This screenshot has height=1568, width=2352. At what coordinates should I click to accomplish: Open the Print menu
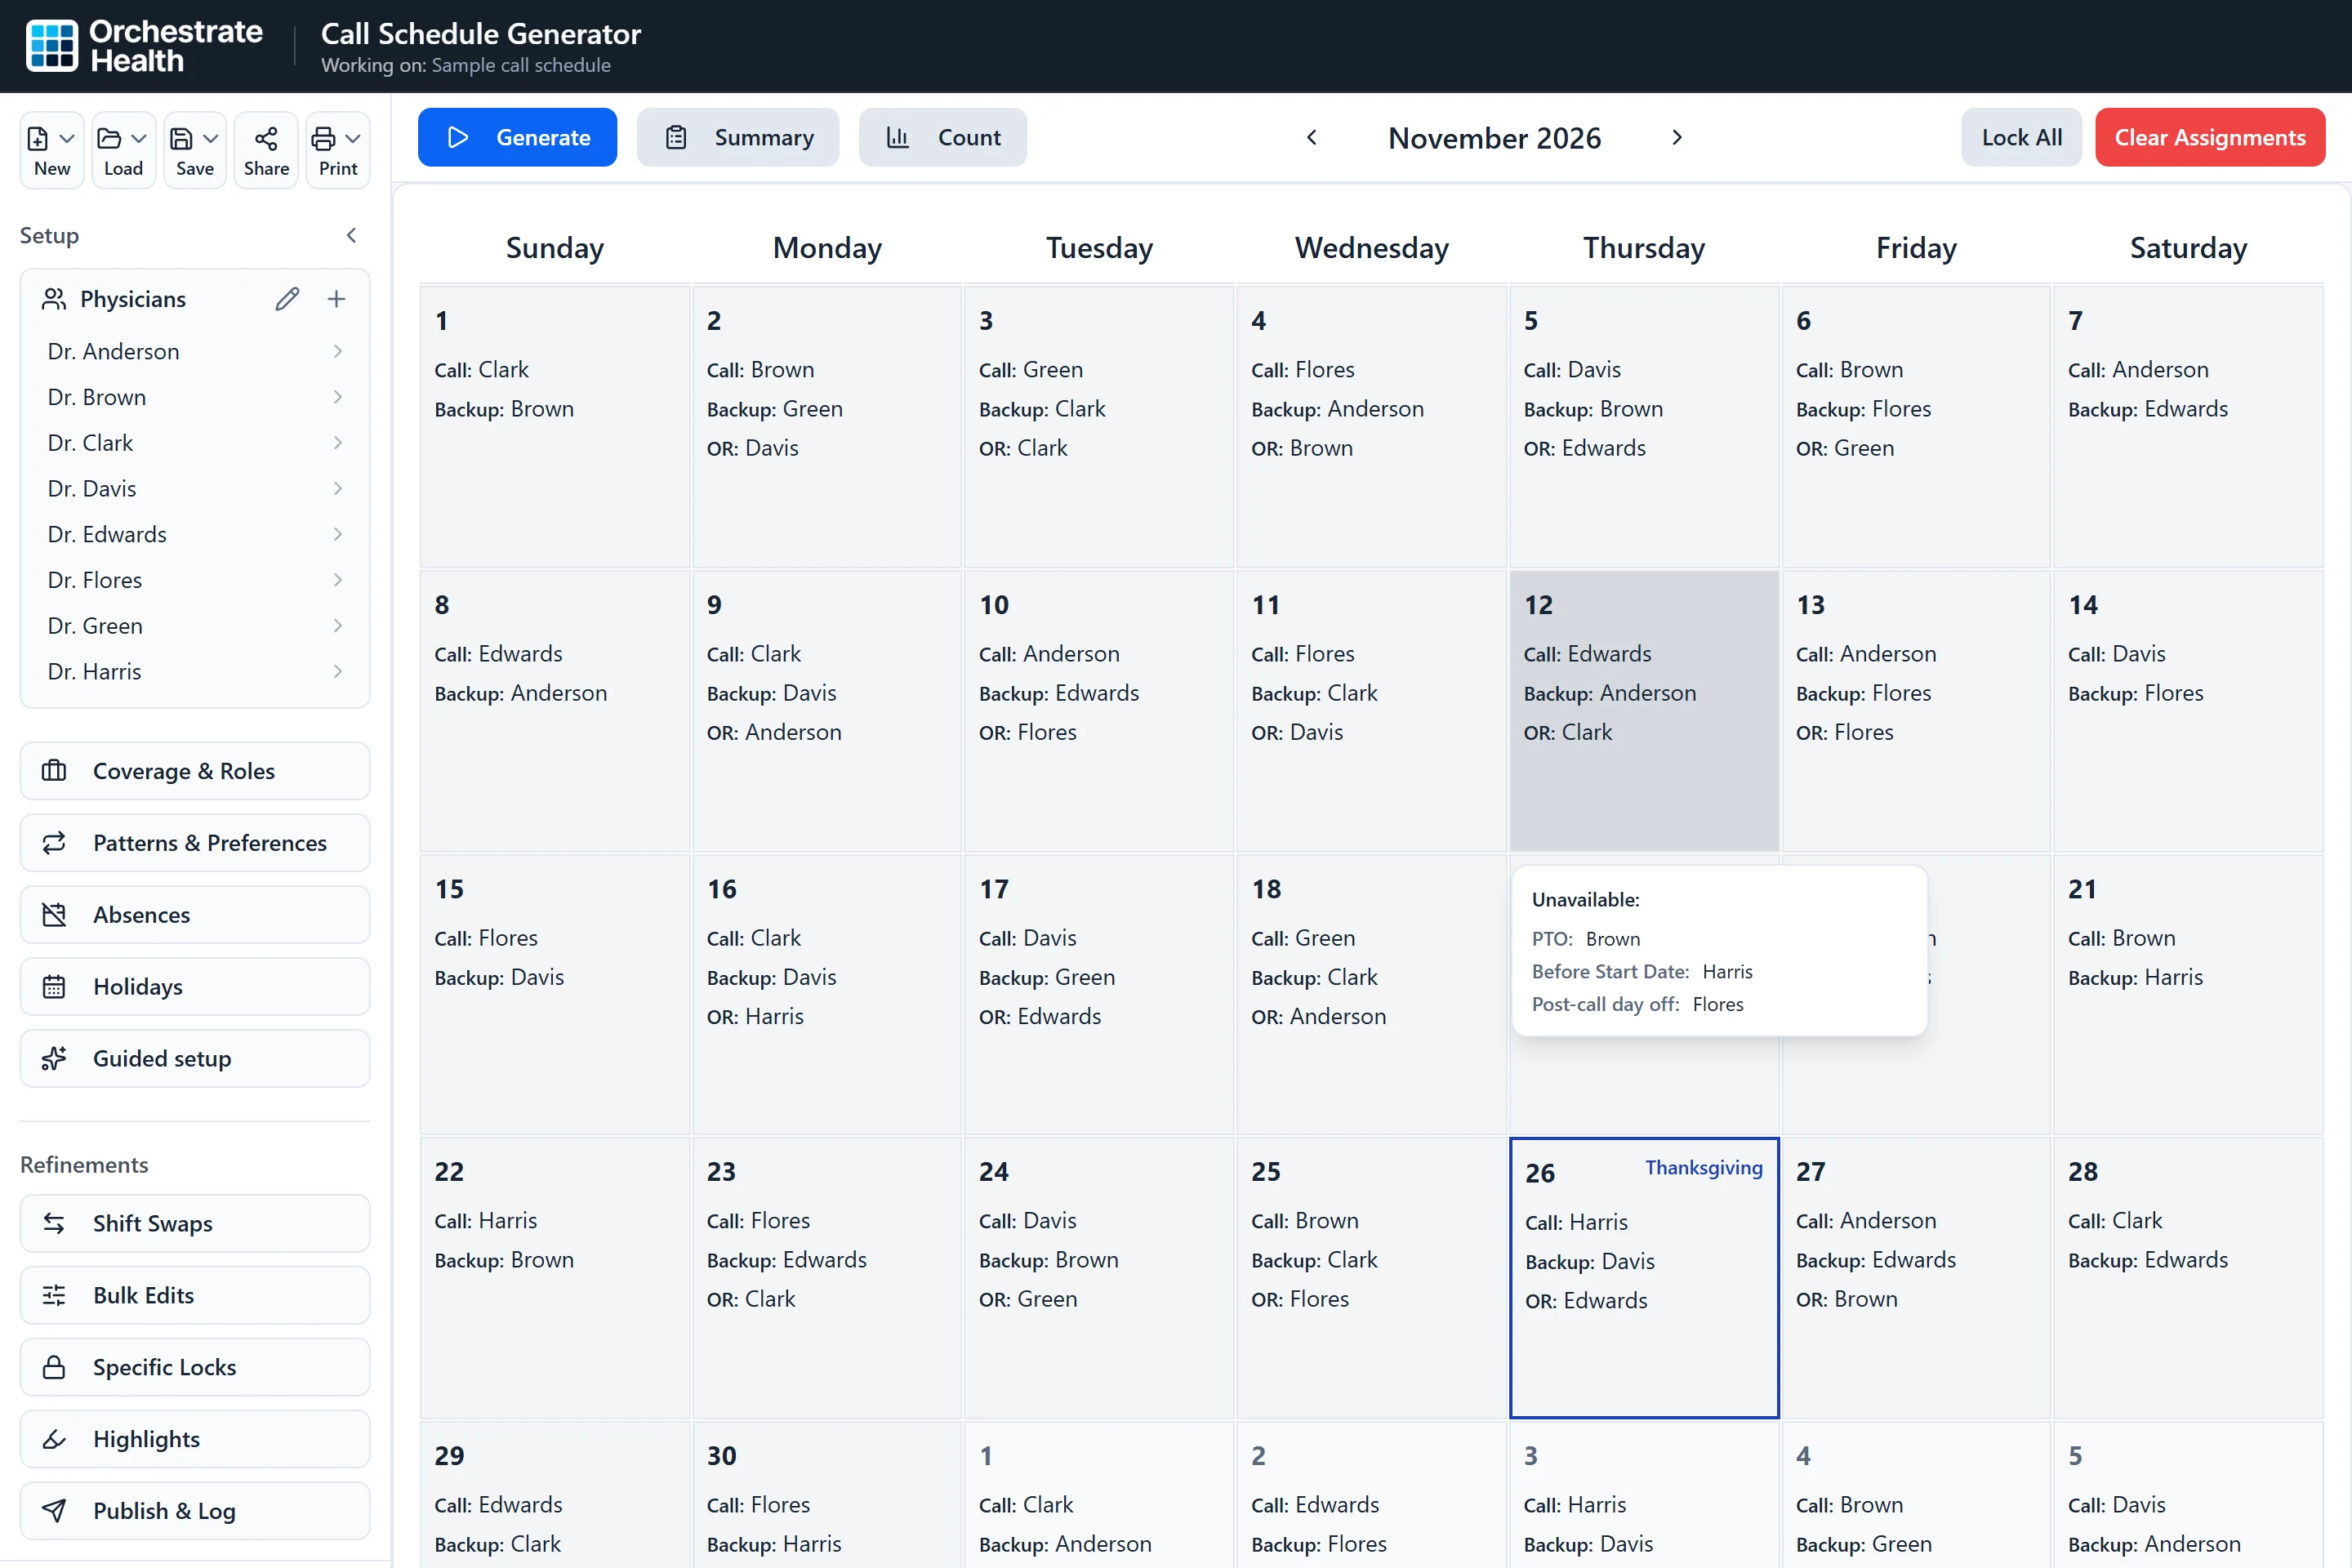coord(338,150)
